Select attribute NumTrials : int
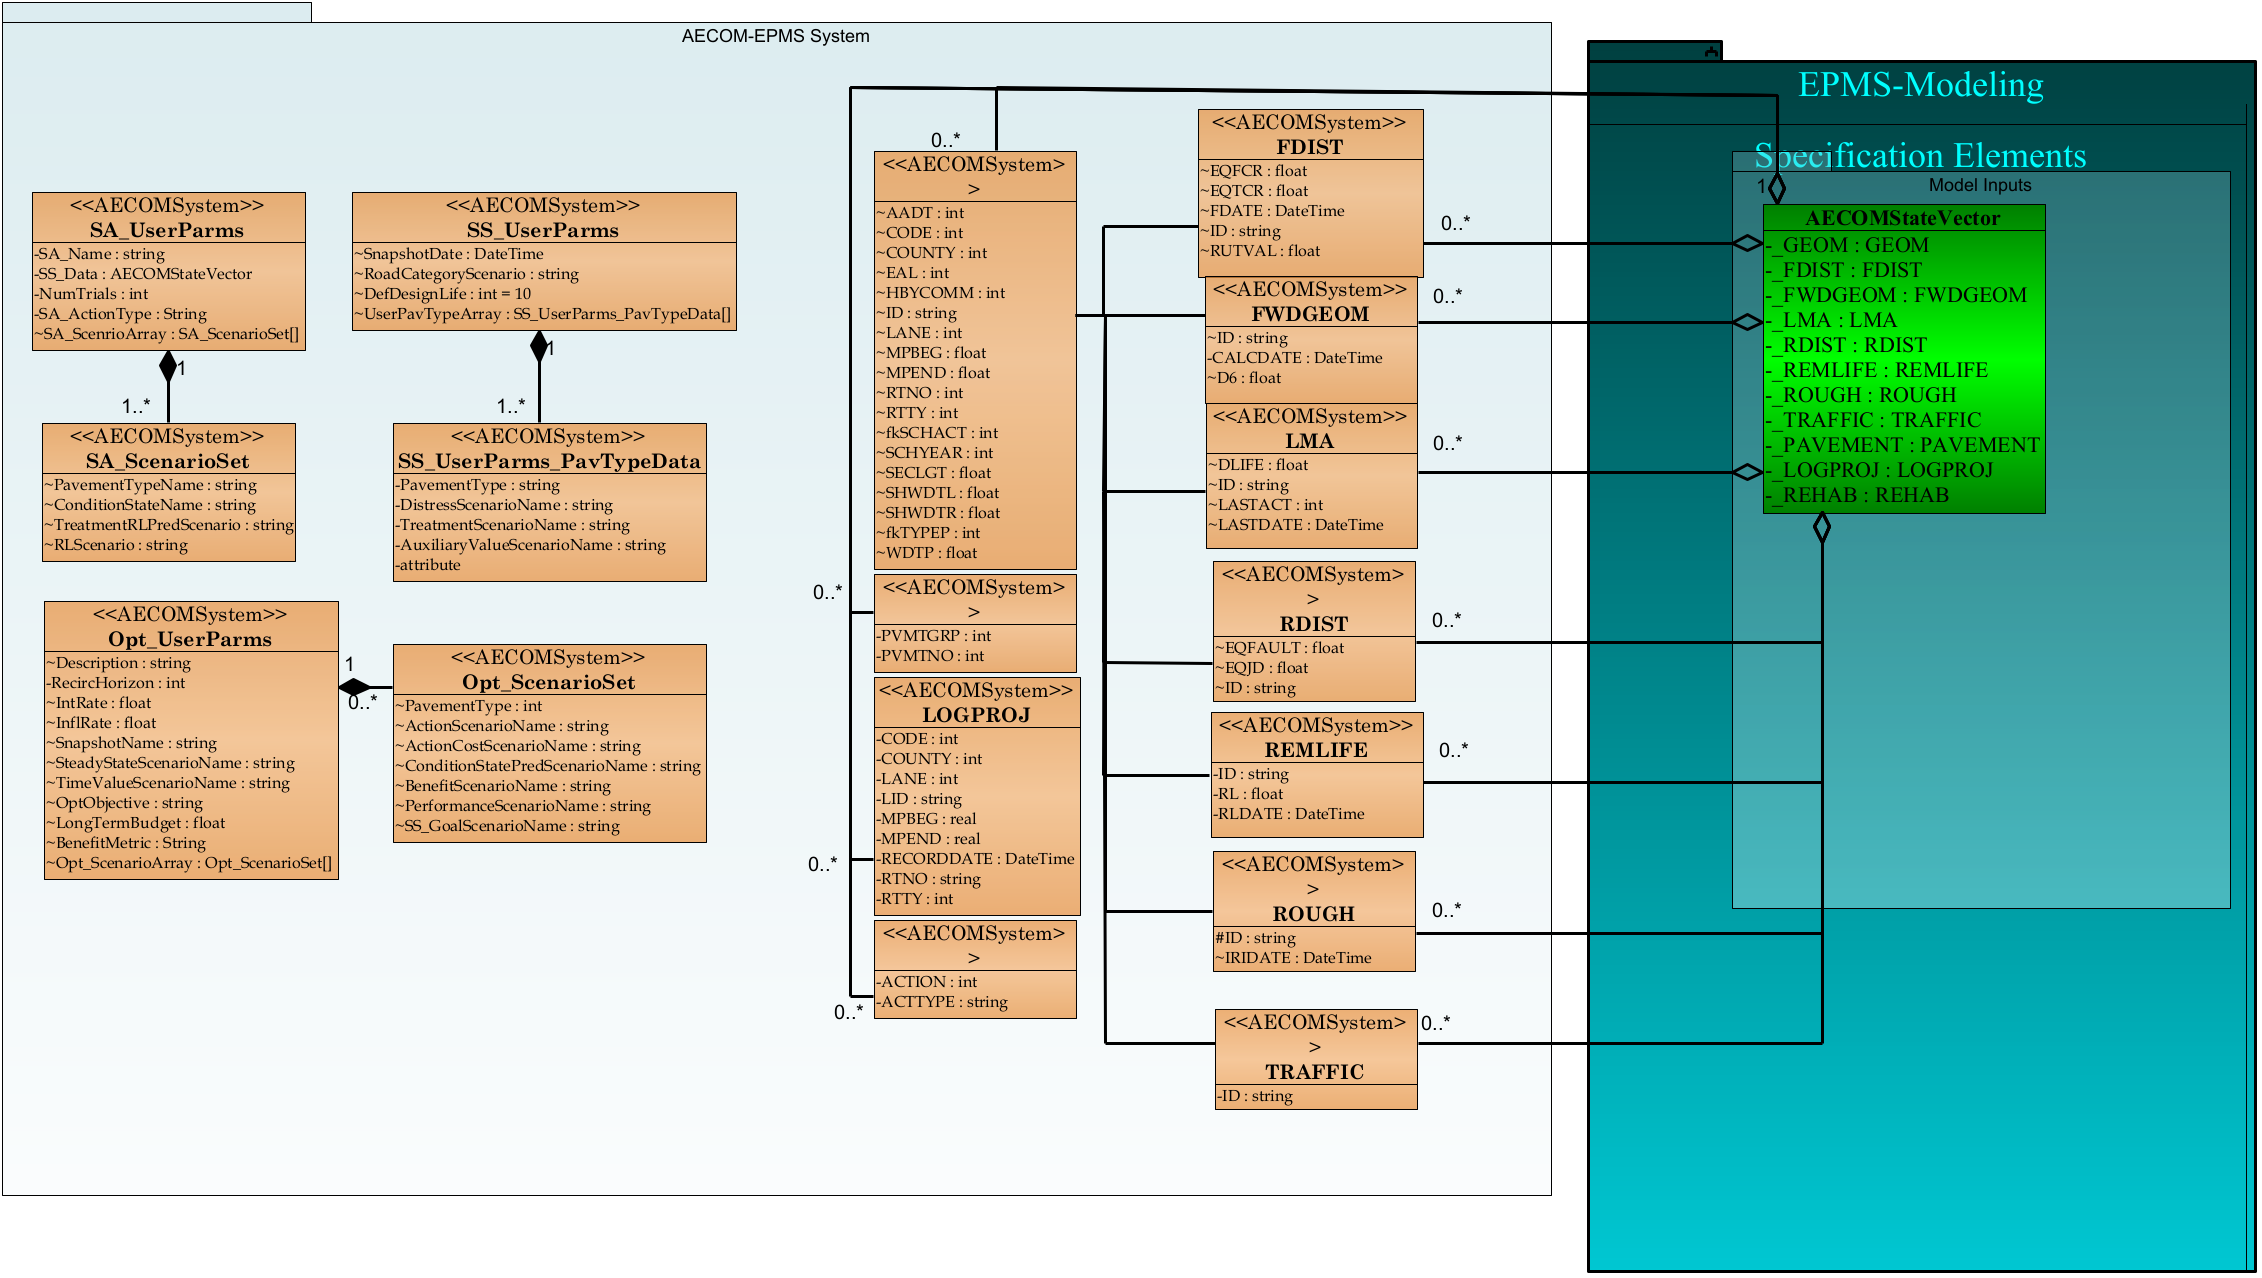The image size is (2262, 1278). click(91, 294)
